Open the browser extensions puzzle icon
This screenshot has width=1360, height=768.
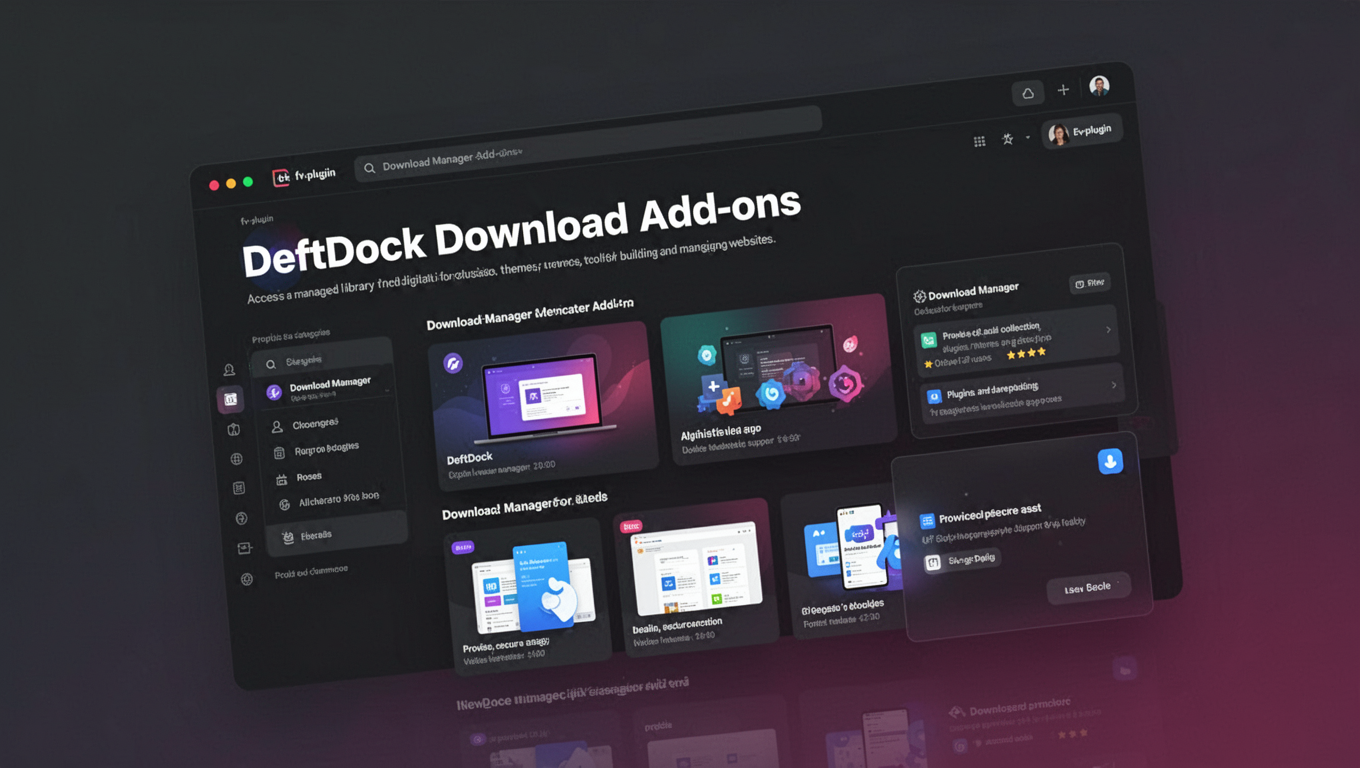coord(1007,139)
